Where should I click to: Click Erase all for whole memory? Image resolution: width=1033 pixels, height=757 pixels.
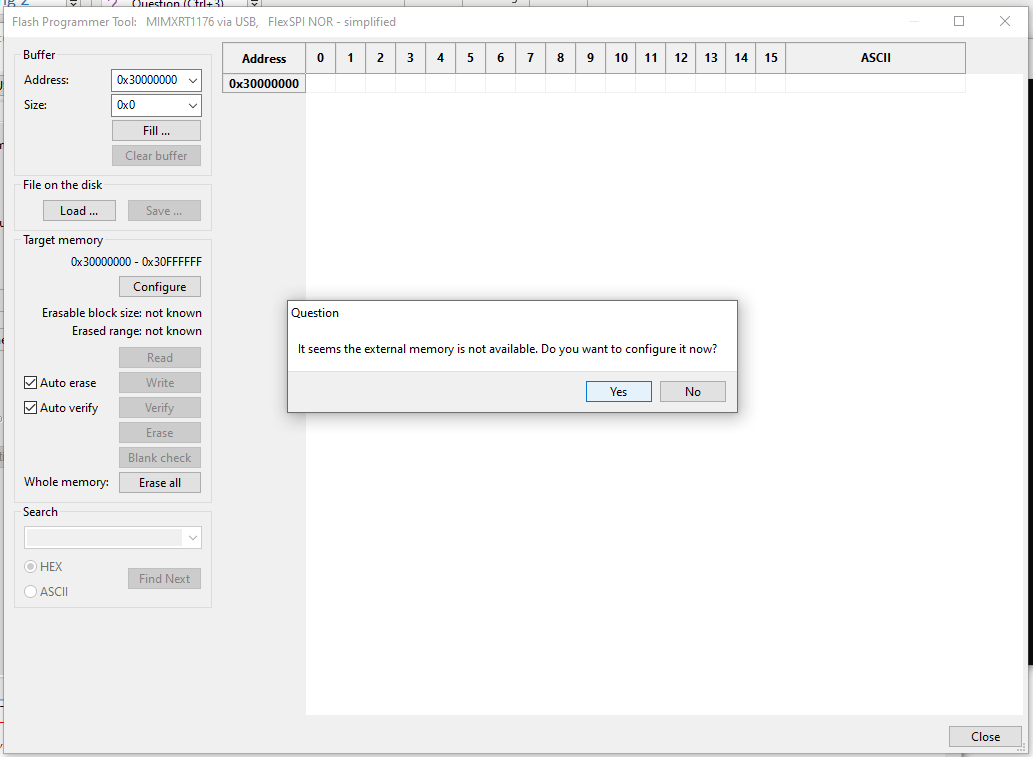pos(159,482)
